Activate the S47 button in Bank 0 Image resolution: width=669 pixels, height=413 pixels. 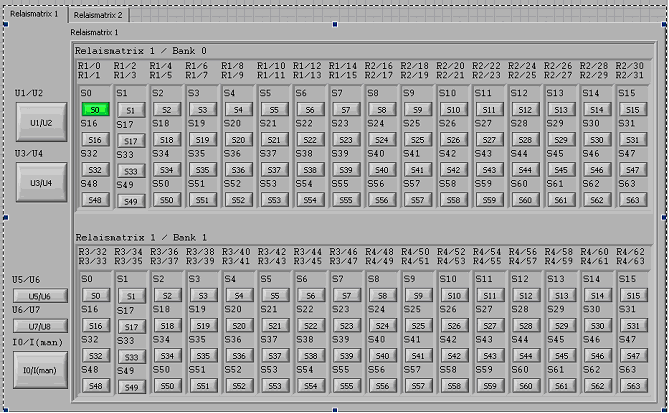pos(633,170)
